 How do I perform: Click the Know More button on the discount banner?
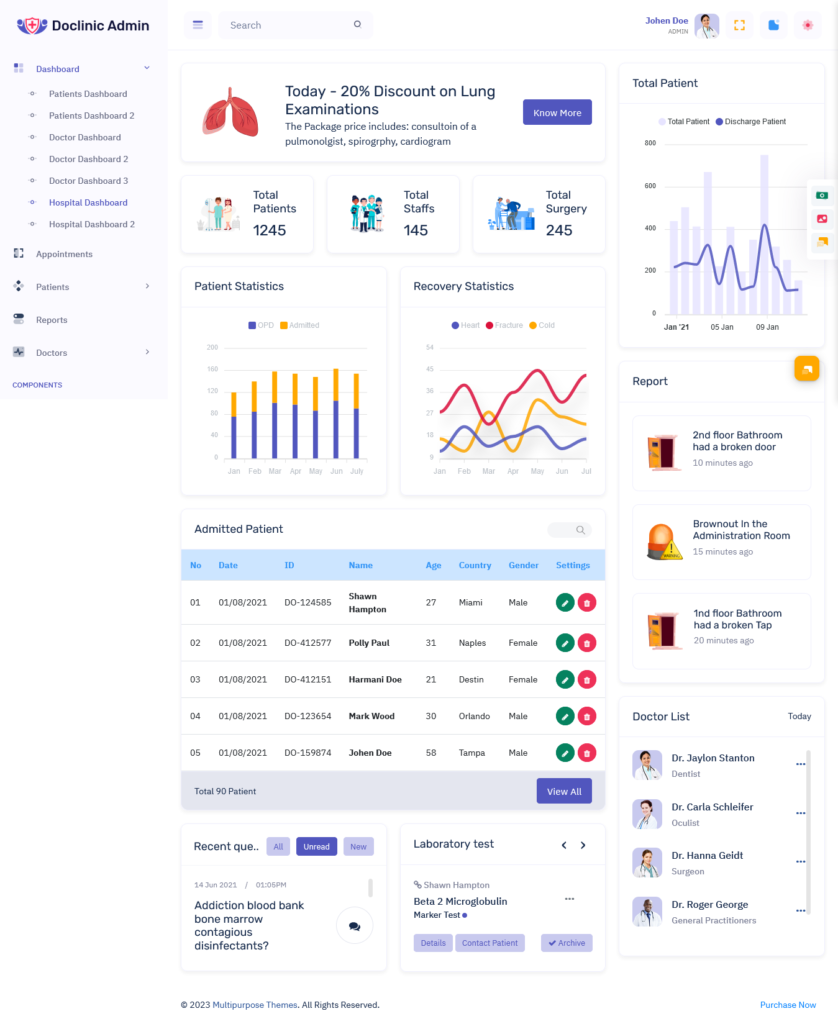coord(557,112)
